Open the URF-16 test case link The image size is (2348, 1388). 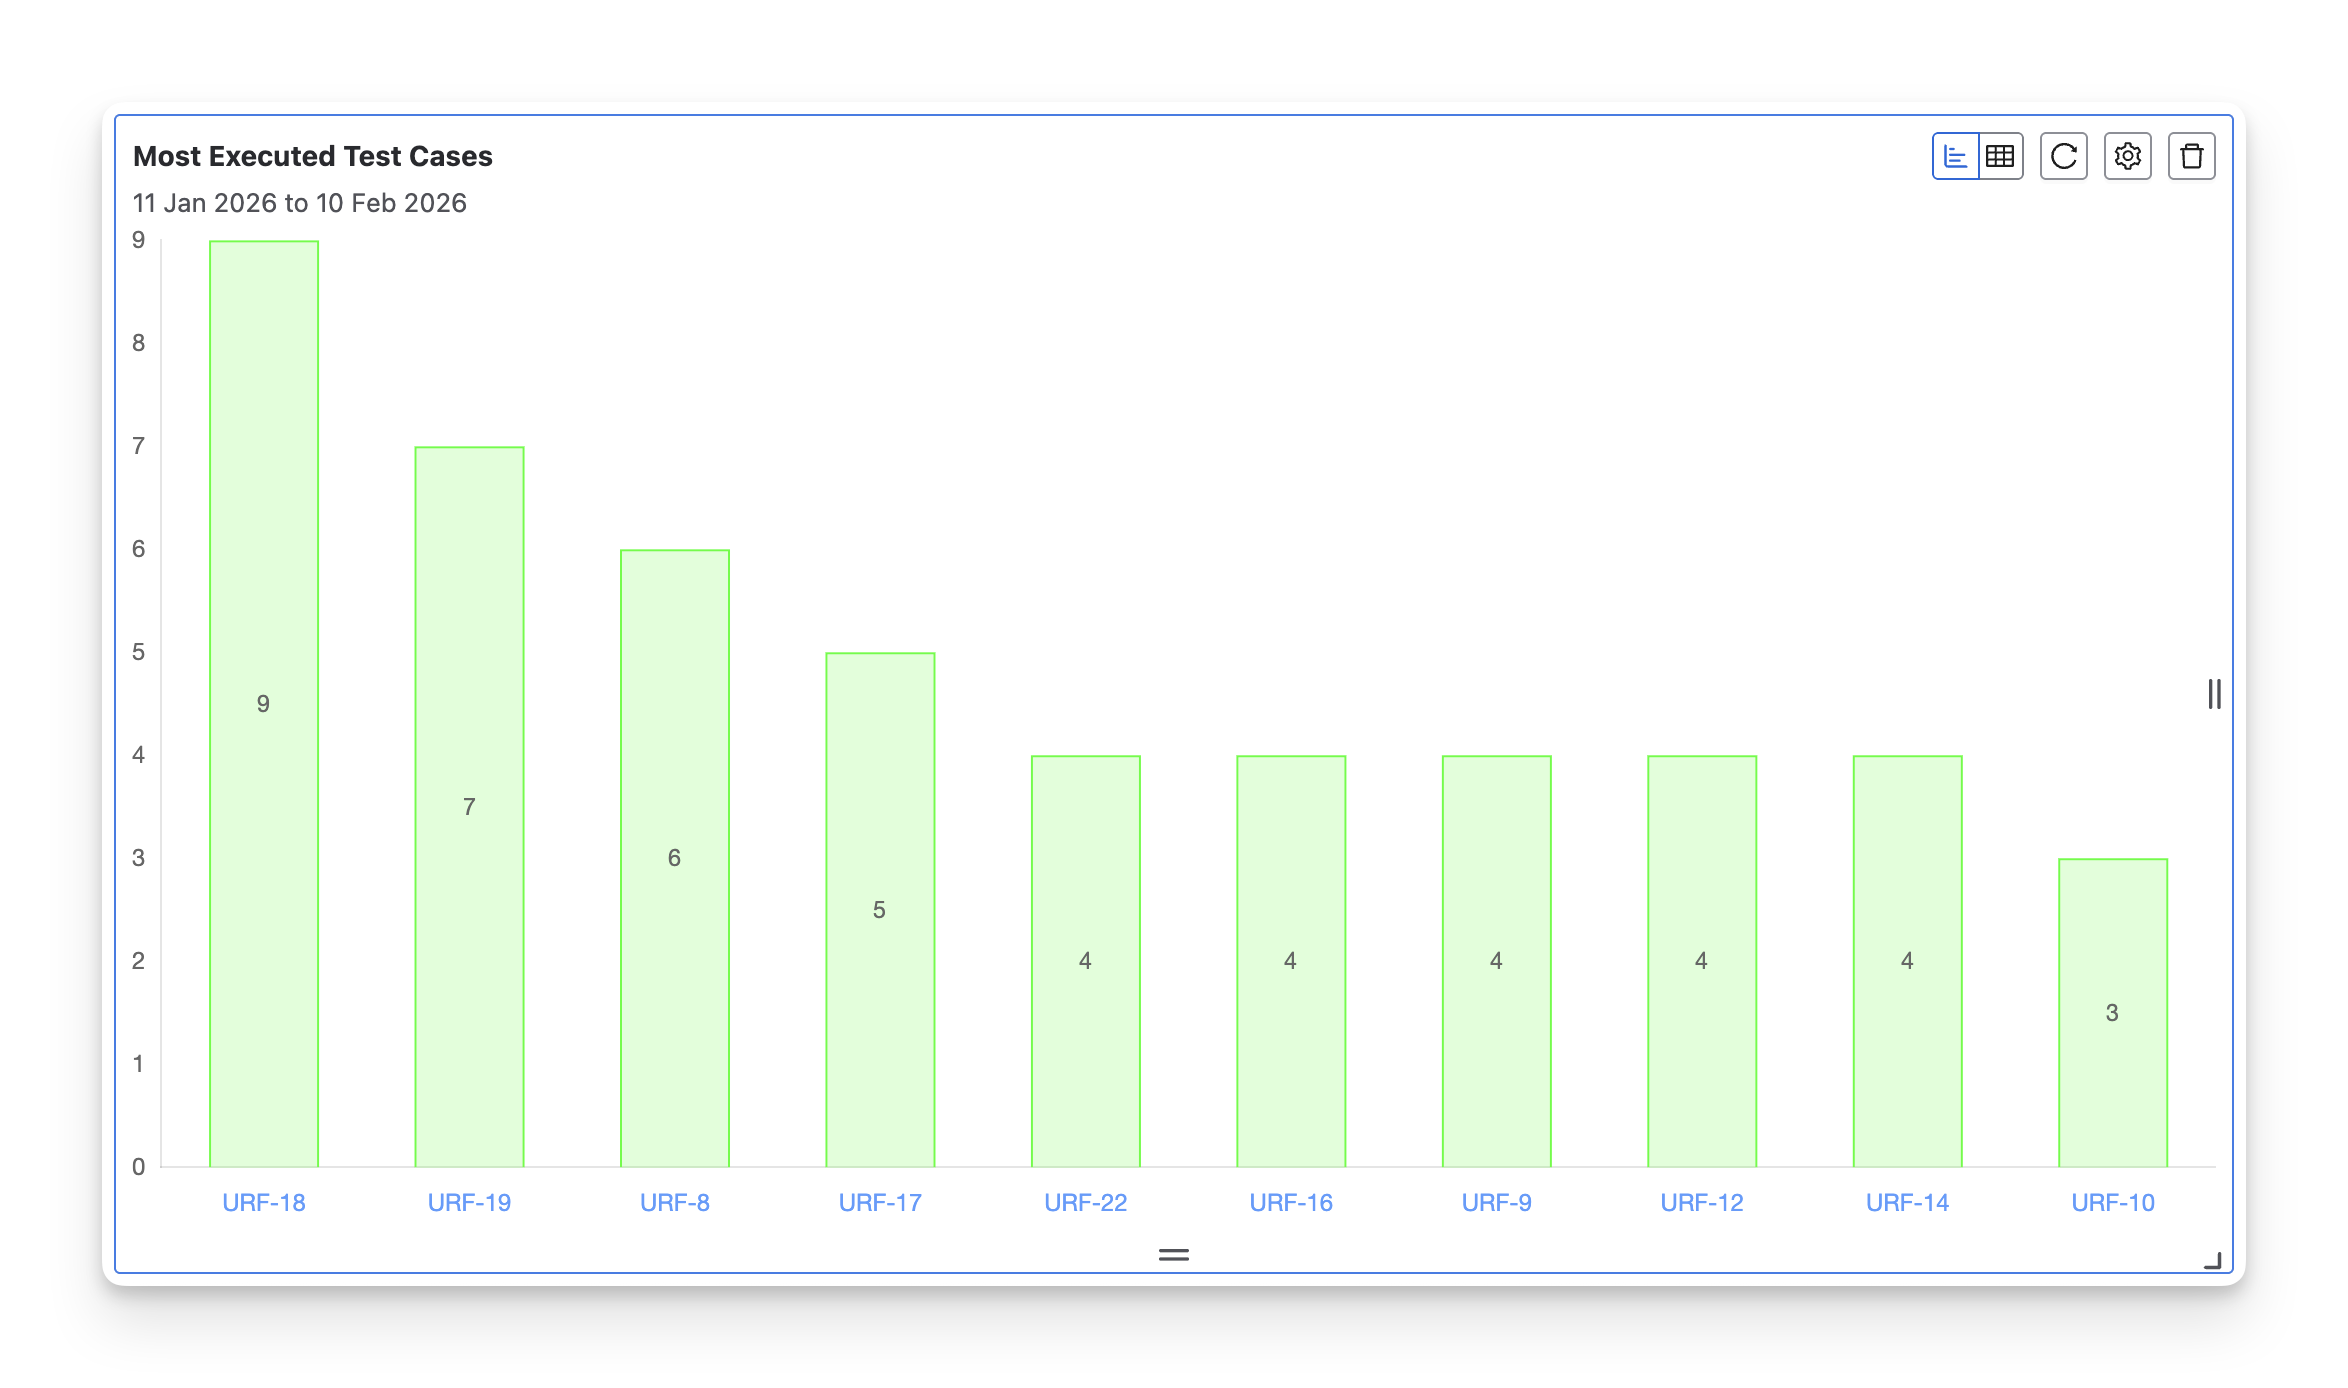coord(1291,1202)
